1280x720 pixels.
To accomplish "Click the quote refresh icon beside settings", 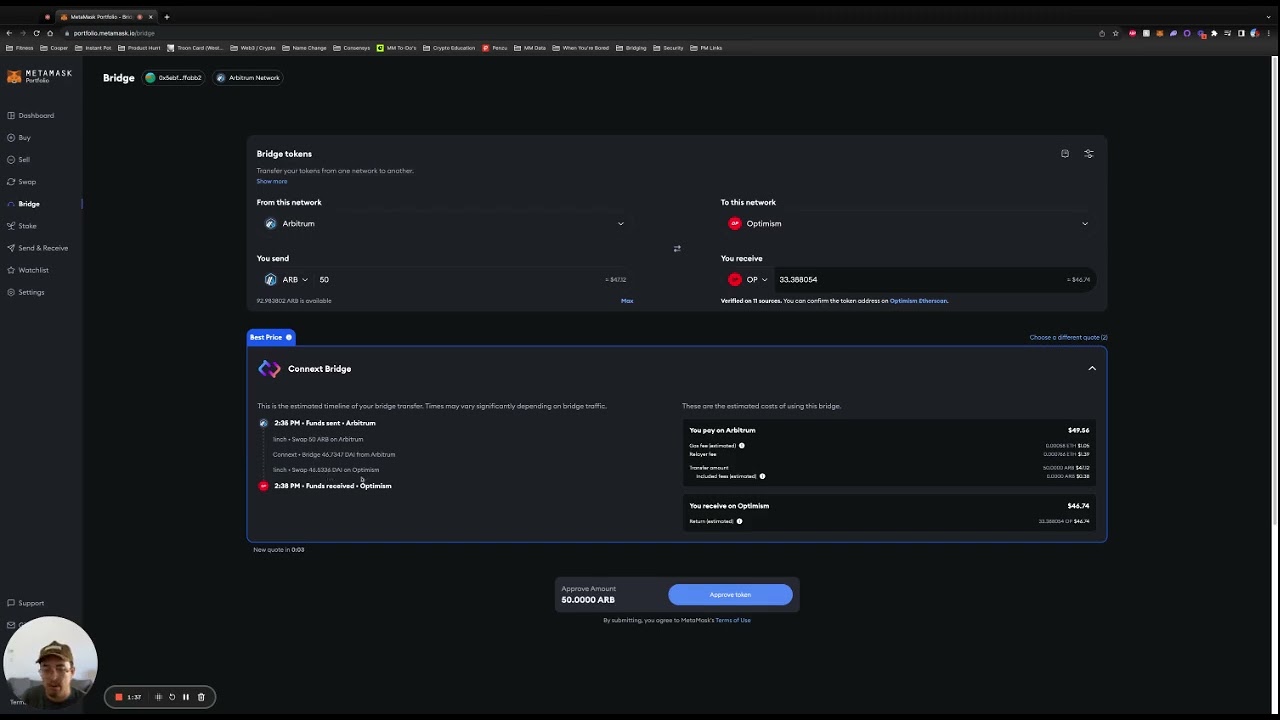I will click(x=1065, y=153).
